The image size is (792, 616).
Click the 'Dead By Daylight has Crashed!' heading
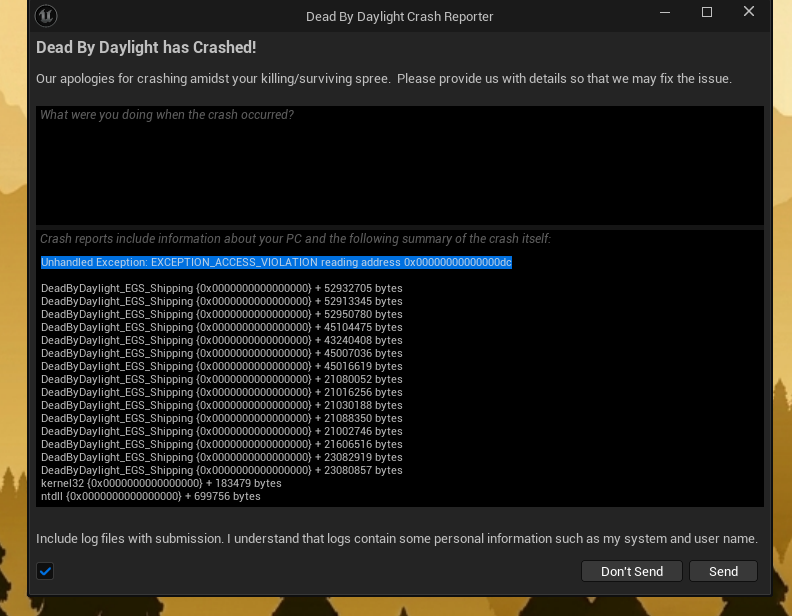click(146, 47)
